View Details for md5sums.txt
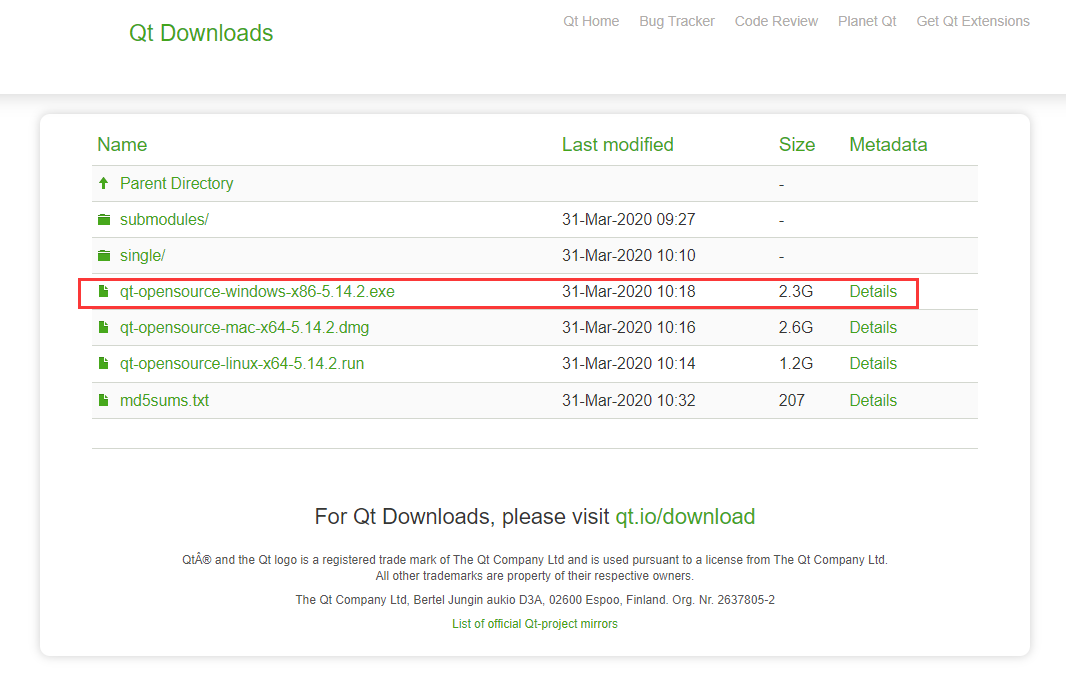The height and width of the screenshot is (675, 1066). pyautogui.click(x=873, y=400)
